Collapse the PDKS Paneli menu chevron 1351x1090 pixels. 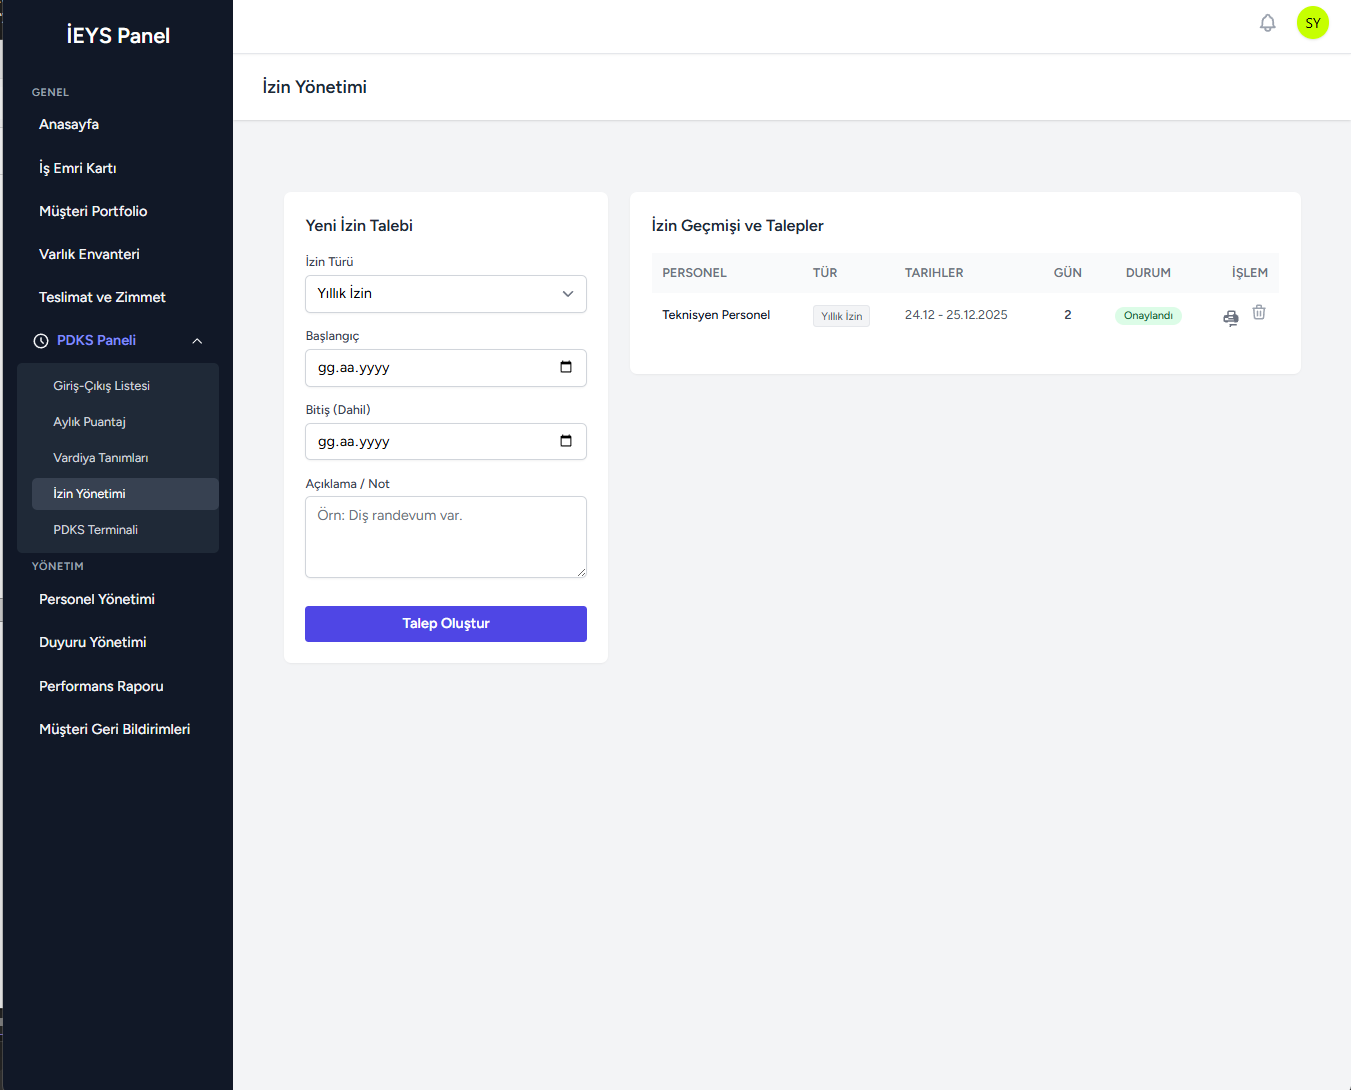(x=197, y=341)
